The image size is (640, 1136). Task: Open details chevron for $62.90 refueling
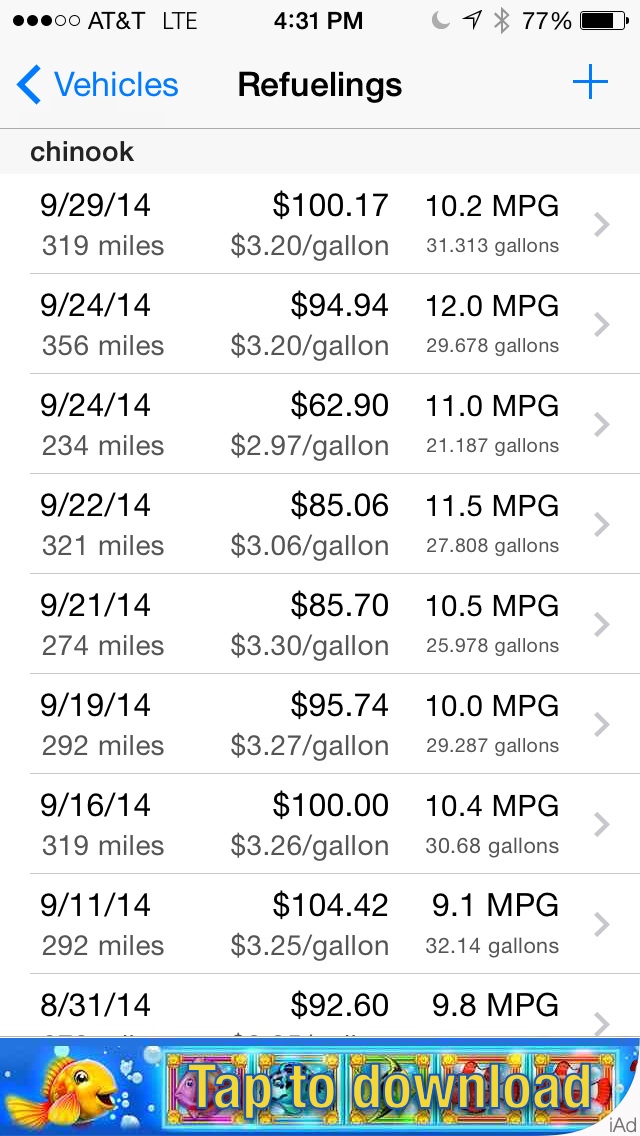point(601,425)
